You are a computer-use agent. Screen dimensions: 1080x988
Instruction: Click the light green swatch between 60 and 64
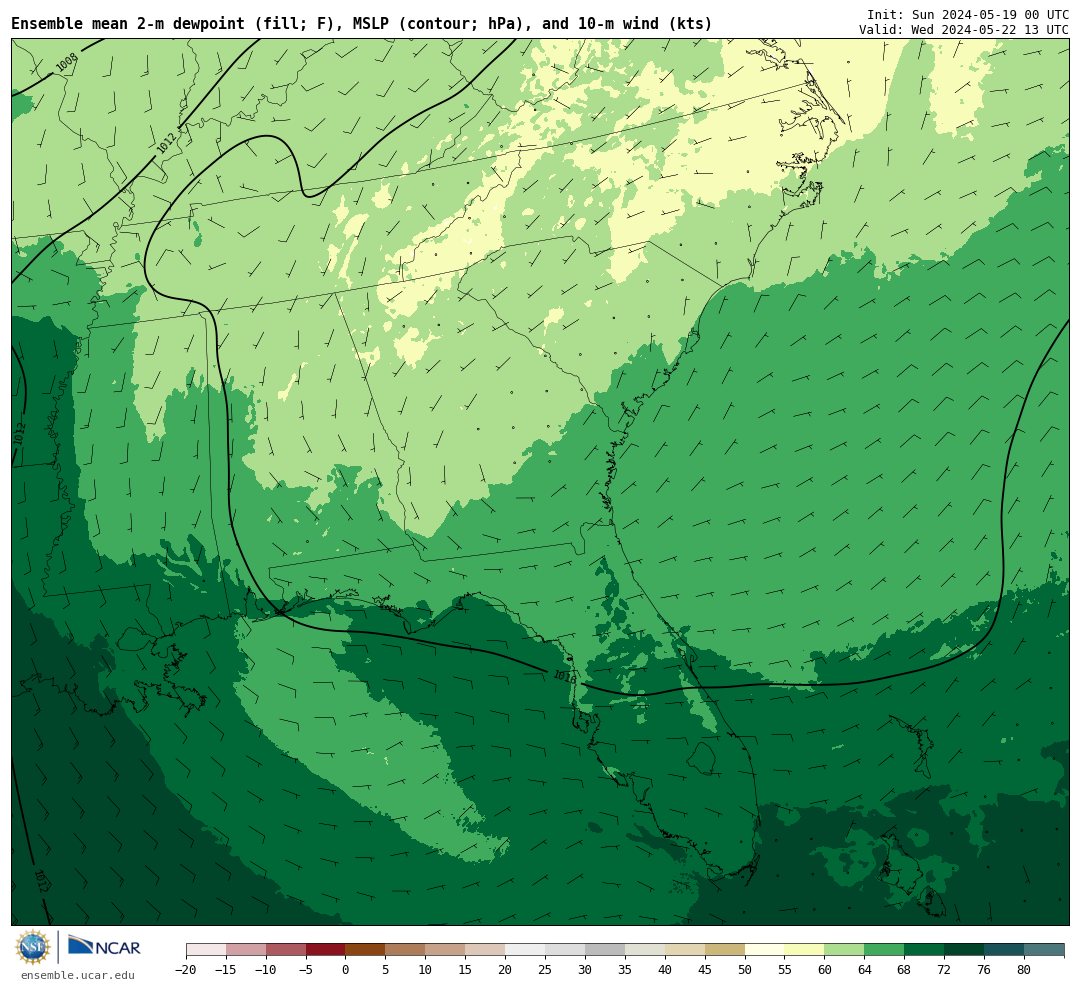tap(844, 949)
